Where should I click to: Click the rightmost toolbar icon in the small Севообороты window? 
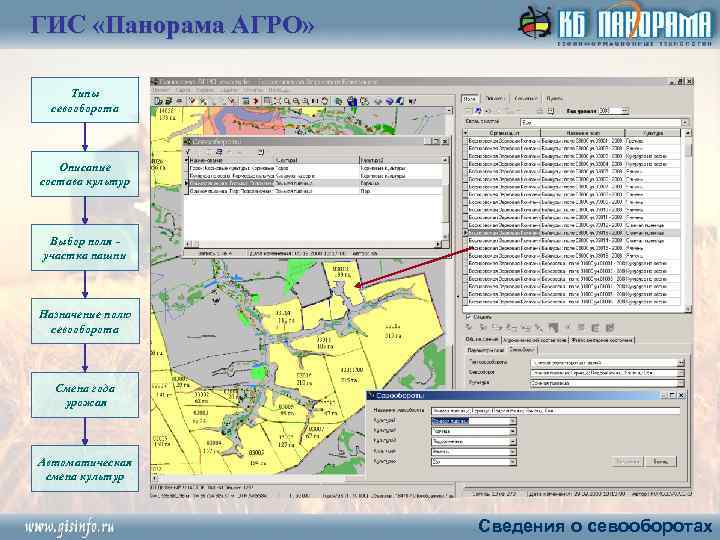260,151
